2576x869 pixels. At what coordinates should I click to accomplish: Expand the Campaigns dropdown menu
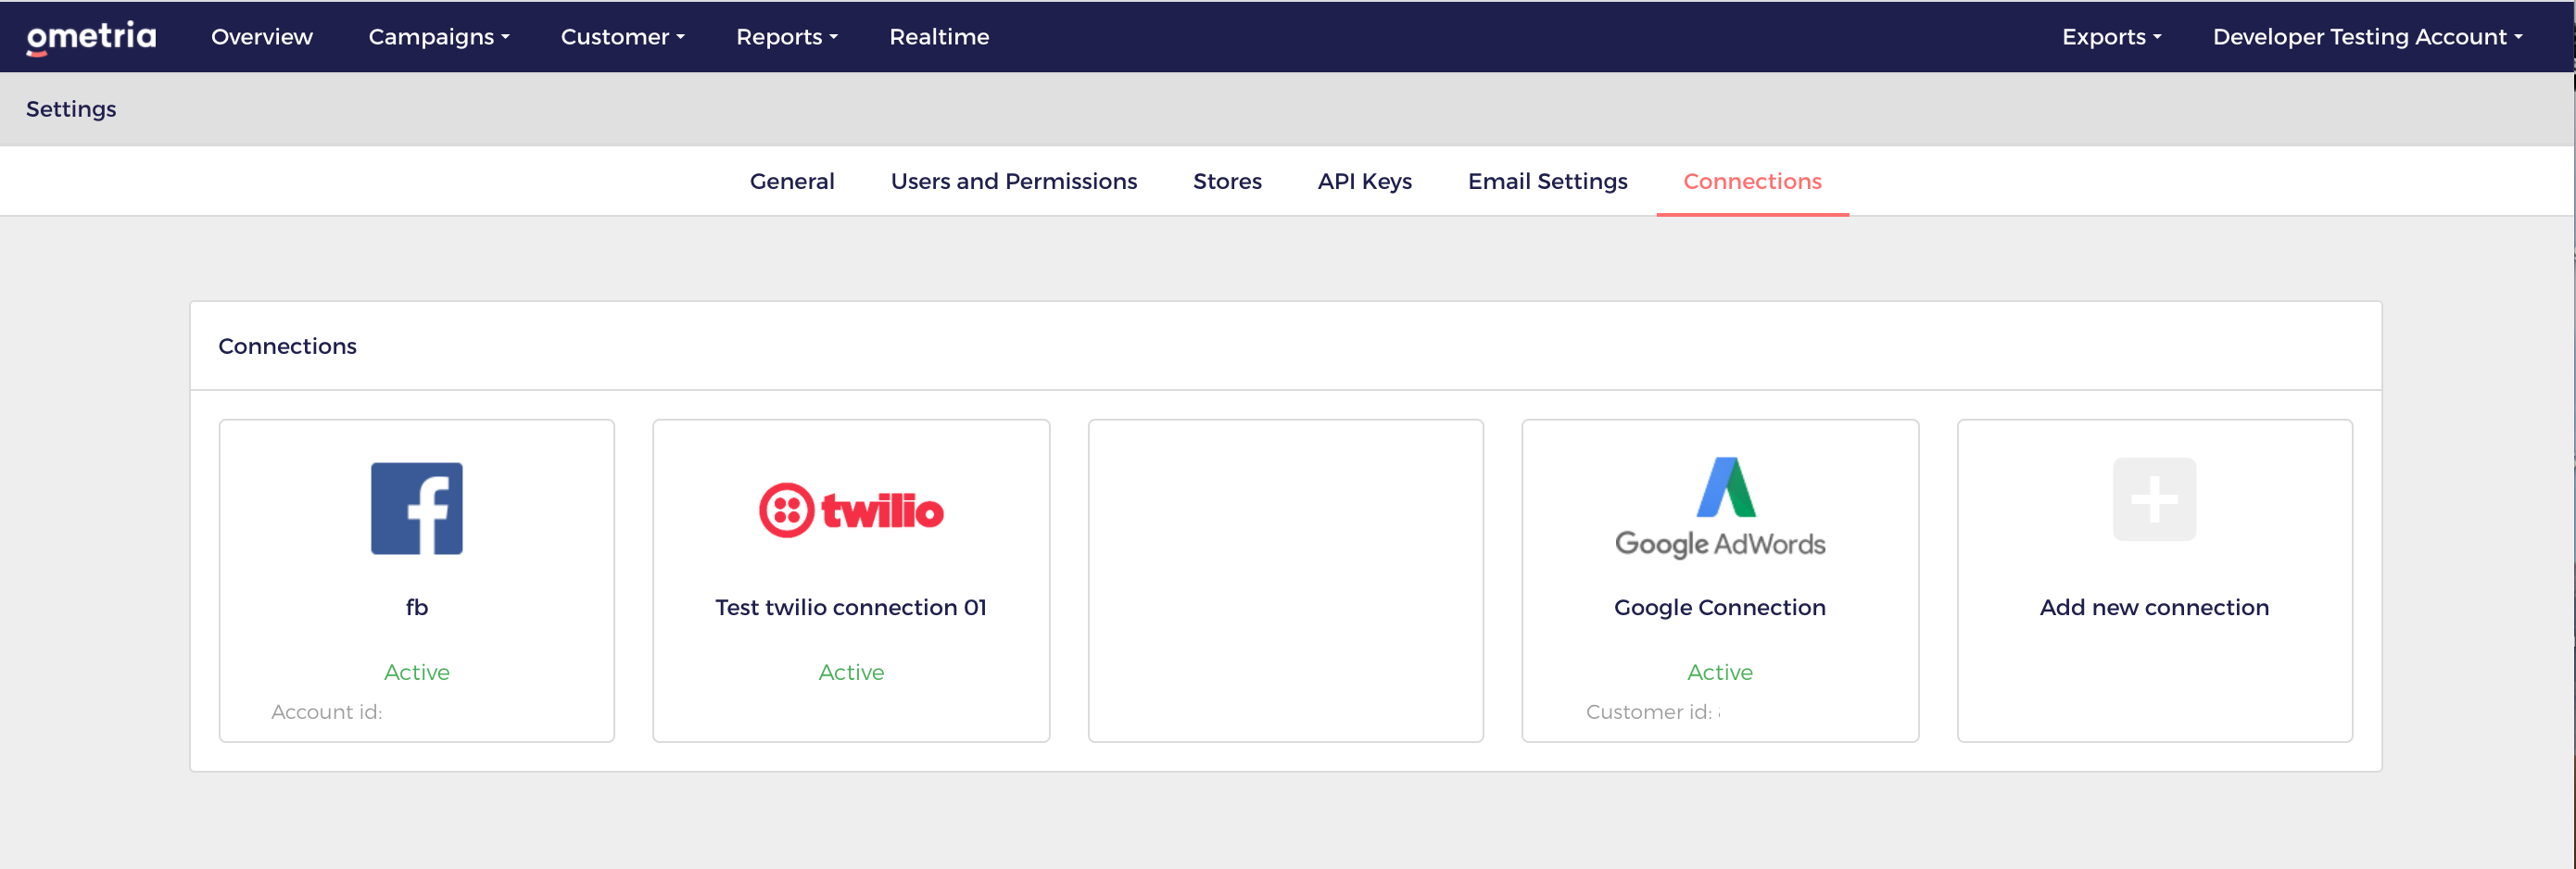coord(439,37)
